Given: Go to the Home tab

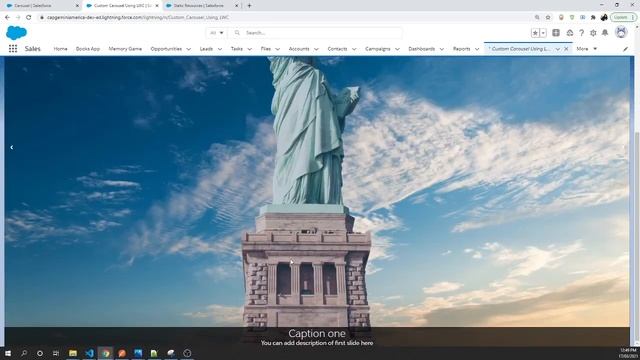Looking at the screenshot, I should coord(60,49).
